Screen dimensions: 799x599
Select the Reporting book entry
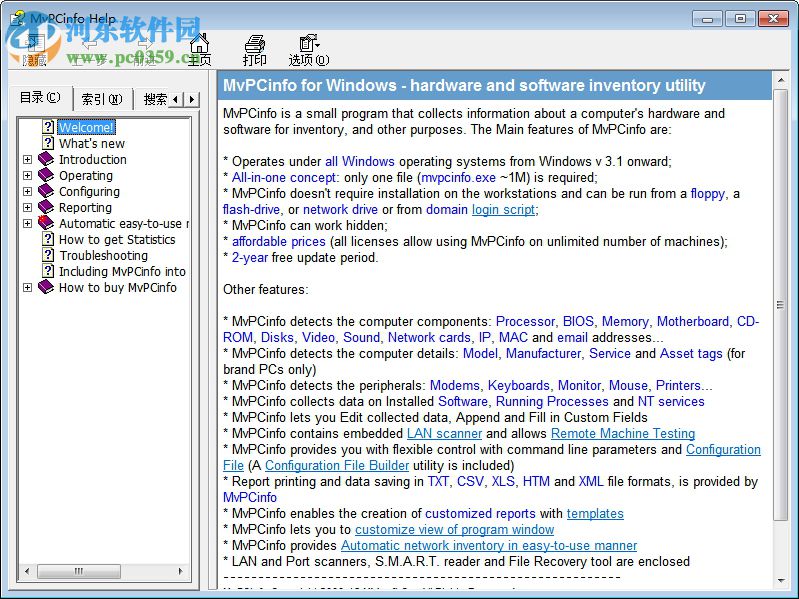(85, 207)
